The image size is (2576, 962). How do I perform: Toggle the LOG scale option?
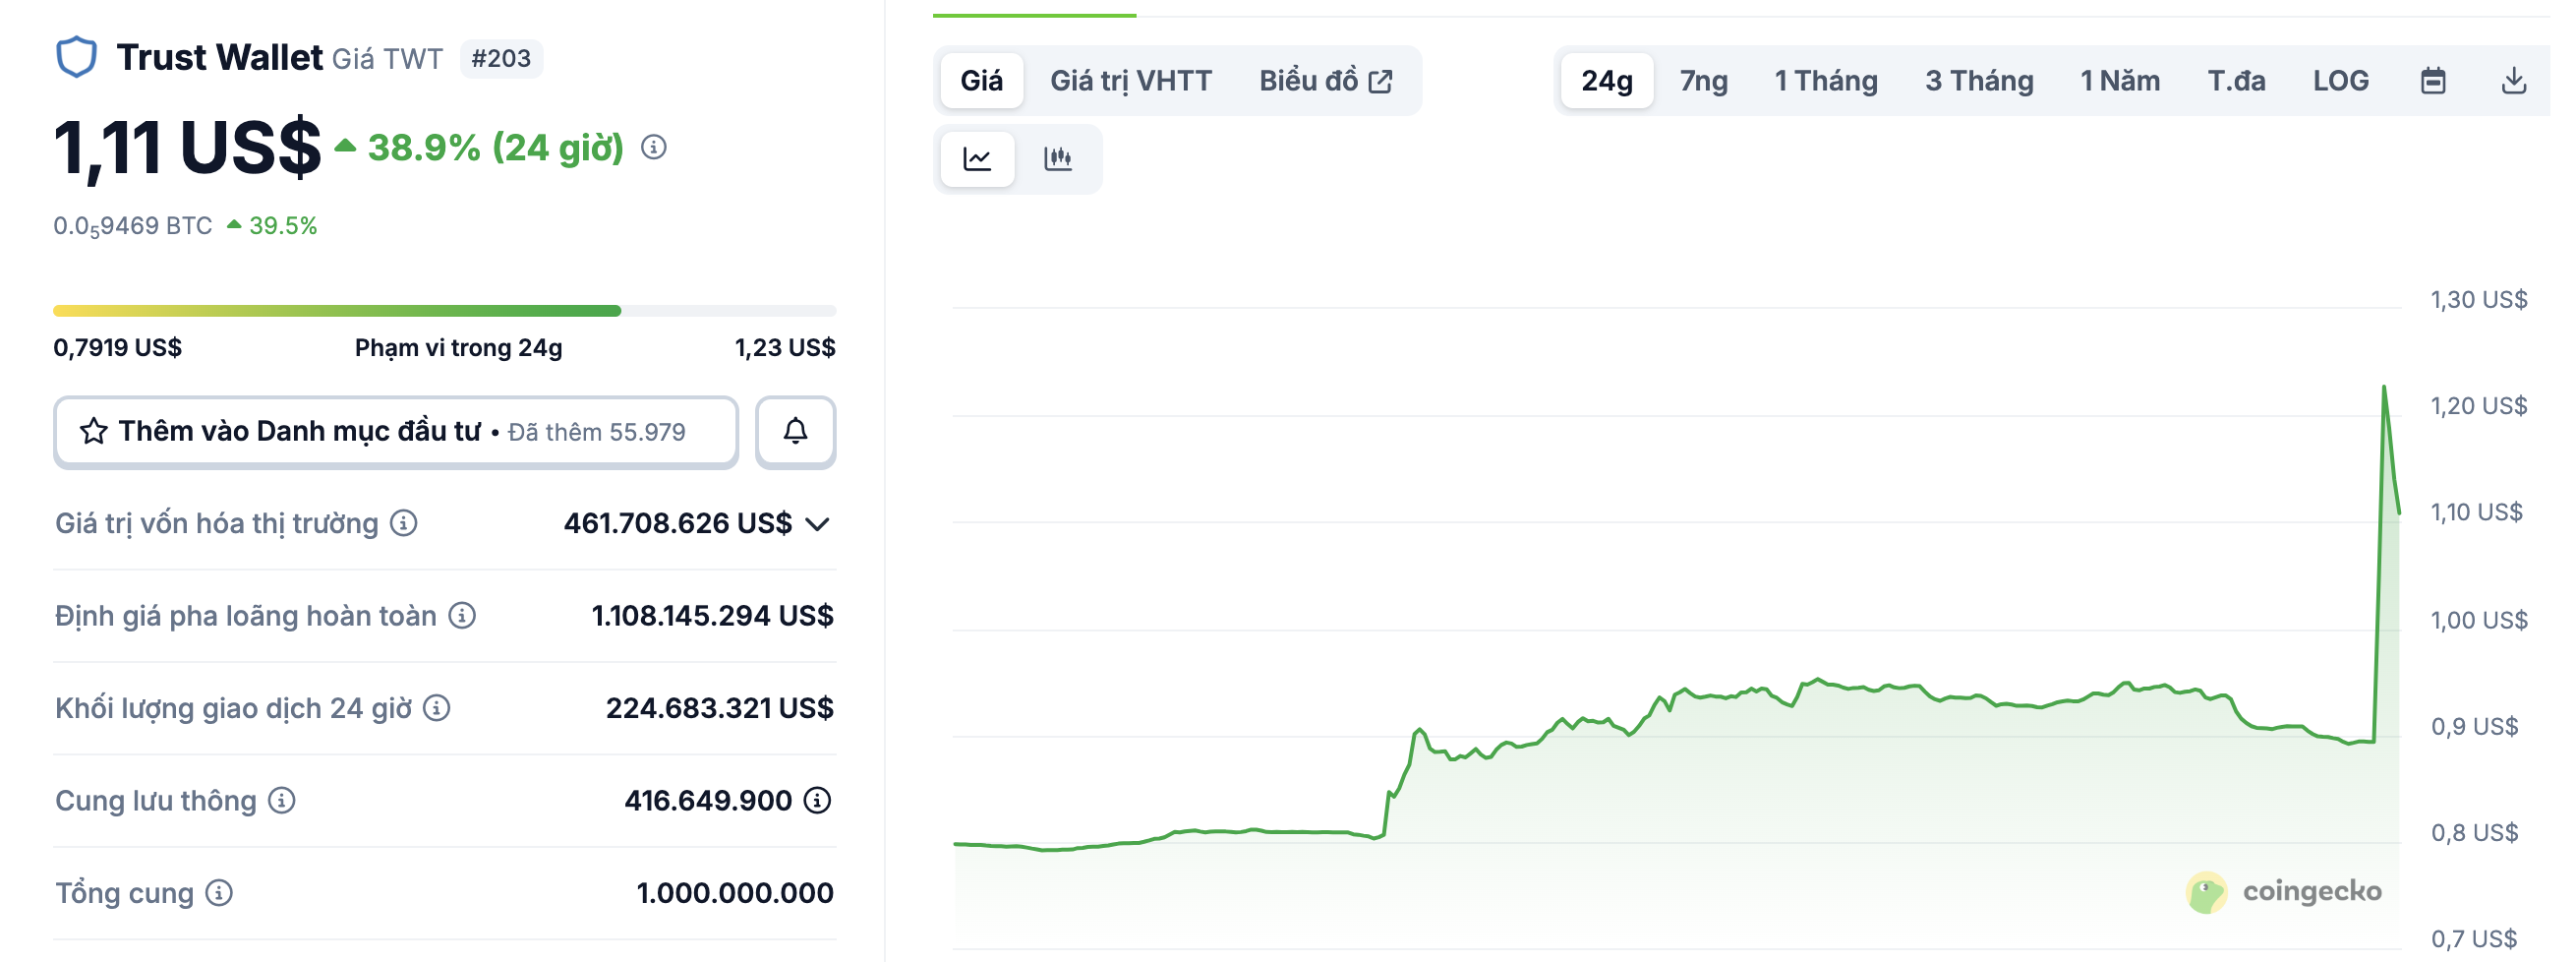click(2340, 81)
